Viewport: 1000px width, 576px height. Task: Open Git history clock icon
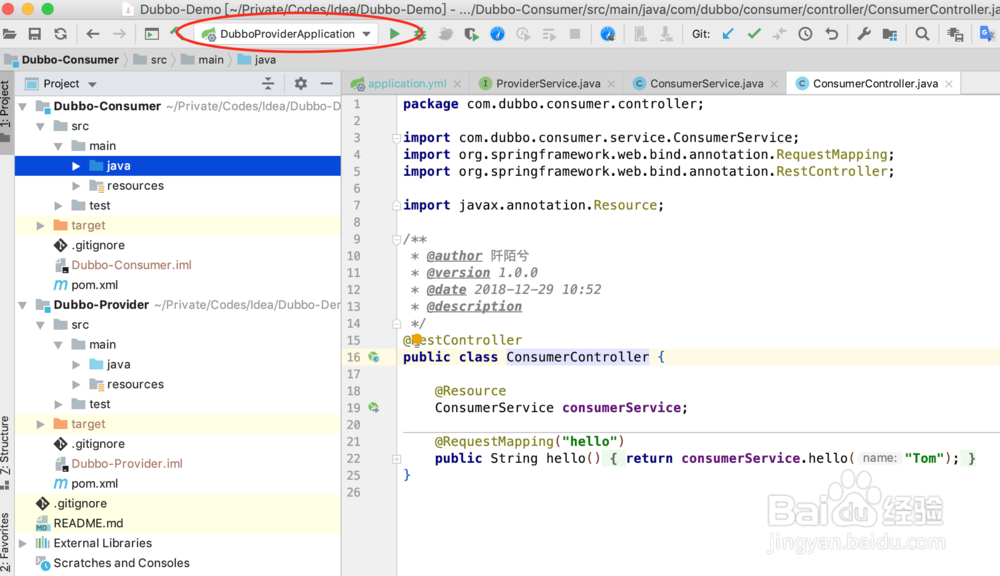[805, 34]
